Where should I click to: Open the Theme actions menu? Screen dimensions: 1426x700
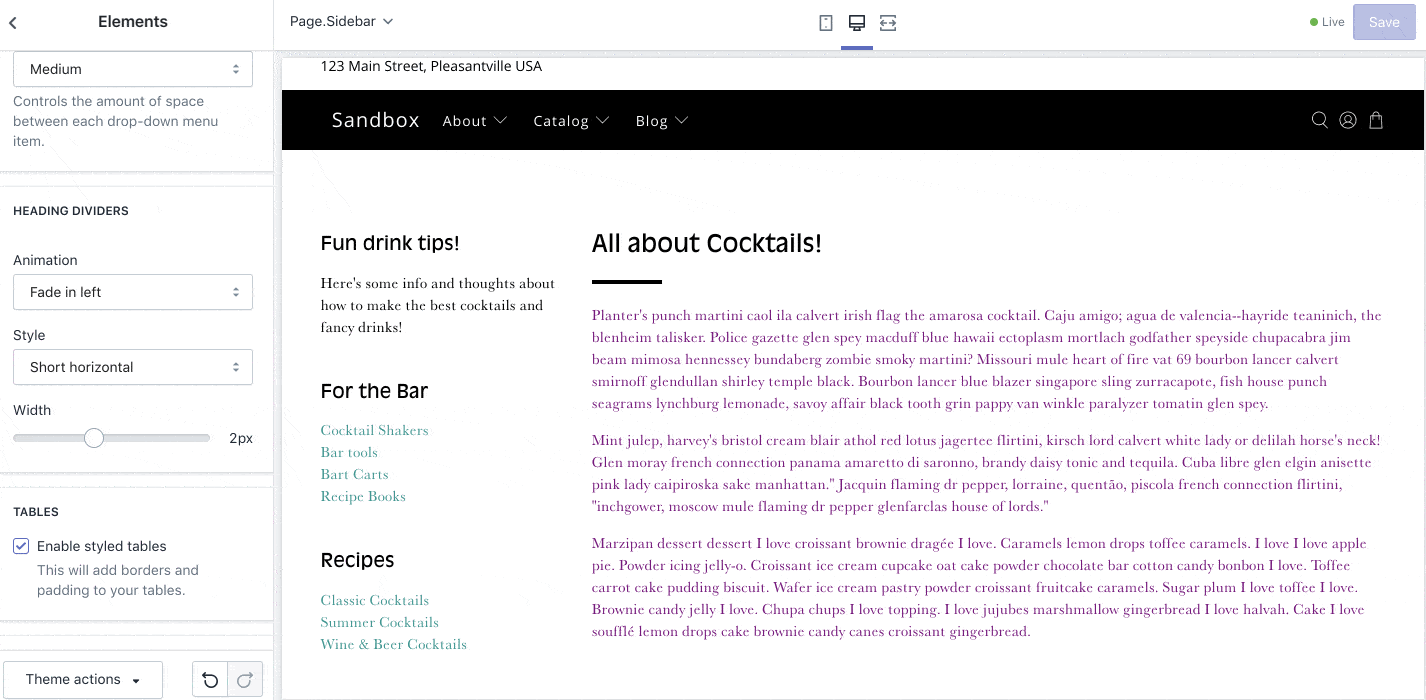point(82,679)
